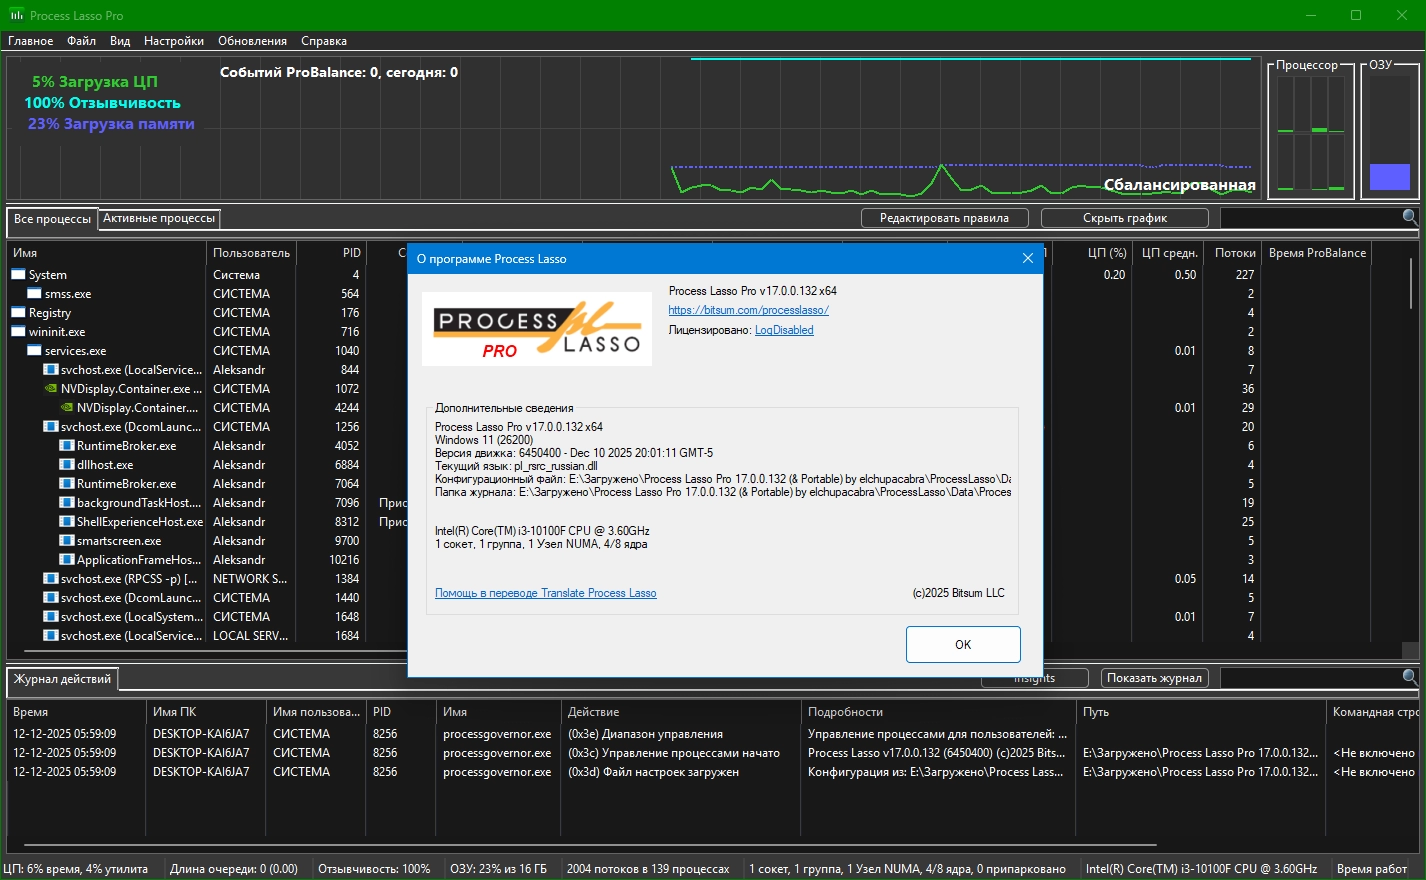Click the smss.exe process icon
The width and height of the screenshot is (1426, 880).
pyautogui.click(x=34, y=293)
